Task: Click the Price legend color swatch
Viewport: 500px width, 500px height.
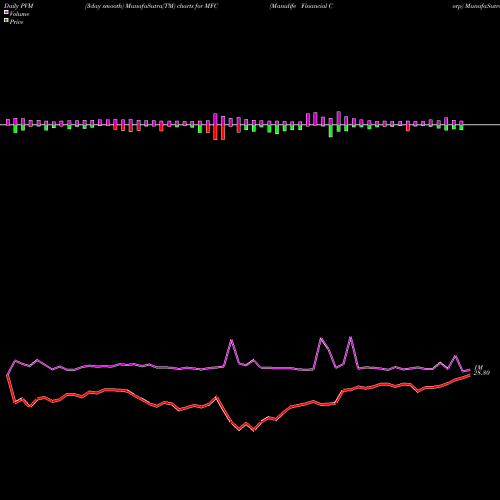Action: (x=6, y=21)
